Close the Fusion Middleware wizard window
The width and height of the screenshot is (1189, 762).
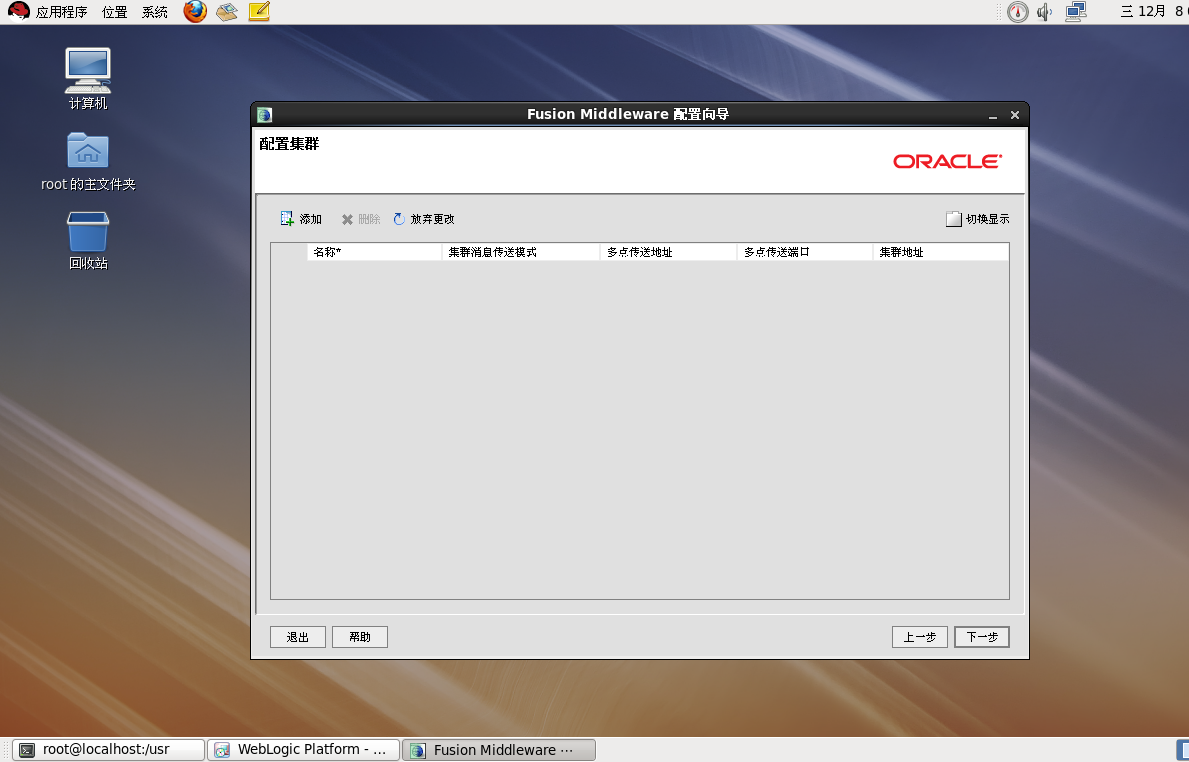pyautogui.click(x=1015, y=115)
